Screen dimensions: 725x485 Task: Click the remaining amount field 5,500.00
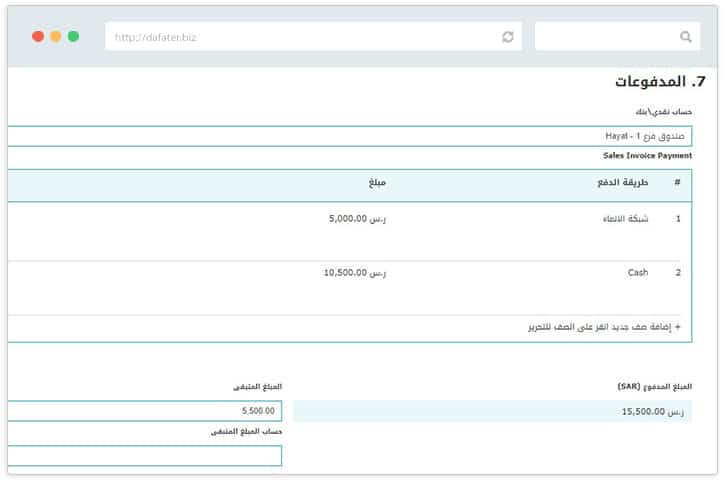click(x=145, y=411)
